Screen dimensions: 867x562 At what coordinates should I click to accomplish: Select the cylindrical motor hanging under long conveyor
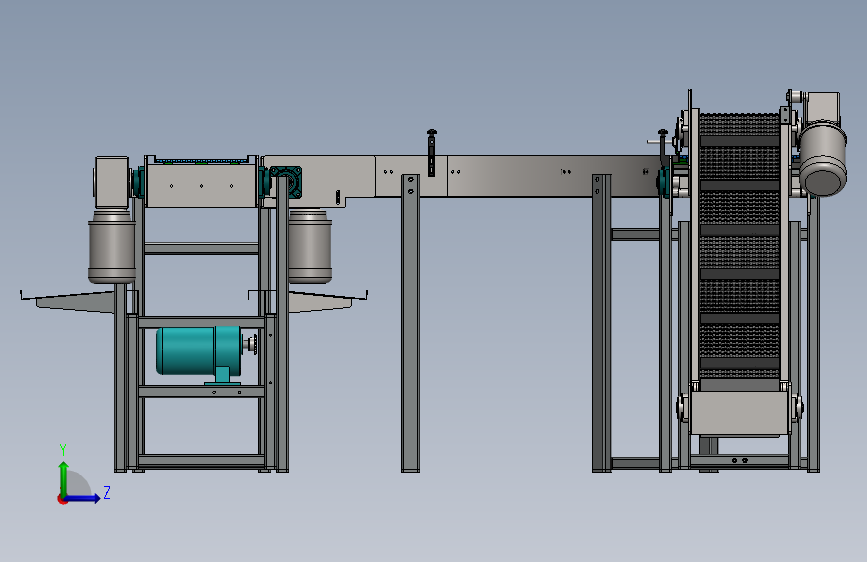[310, 246]
